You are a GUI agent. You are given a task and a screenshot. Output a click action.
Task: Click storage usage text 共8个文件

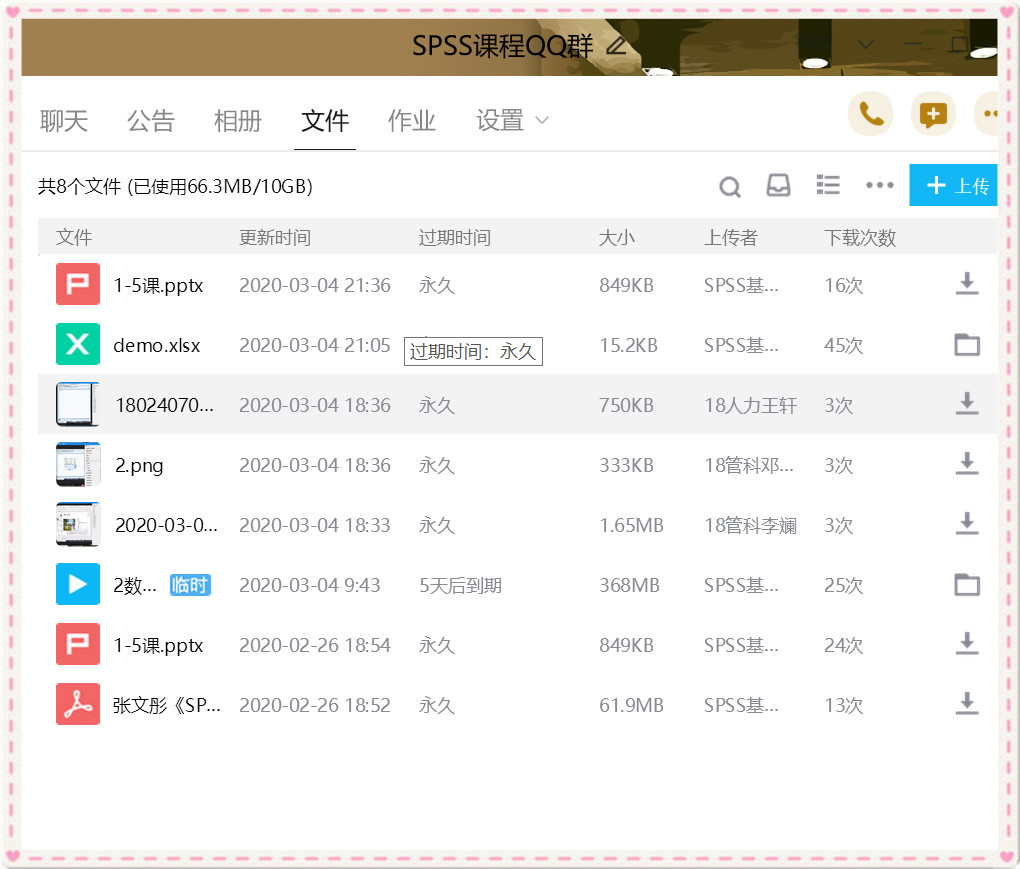[175, 187]
